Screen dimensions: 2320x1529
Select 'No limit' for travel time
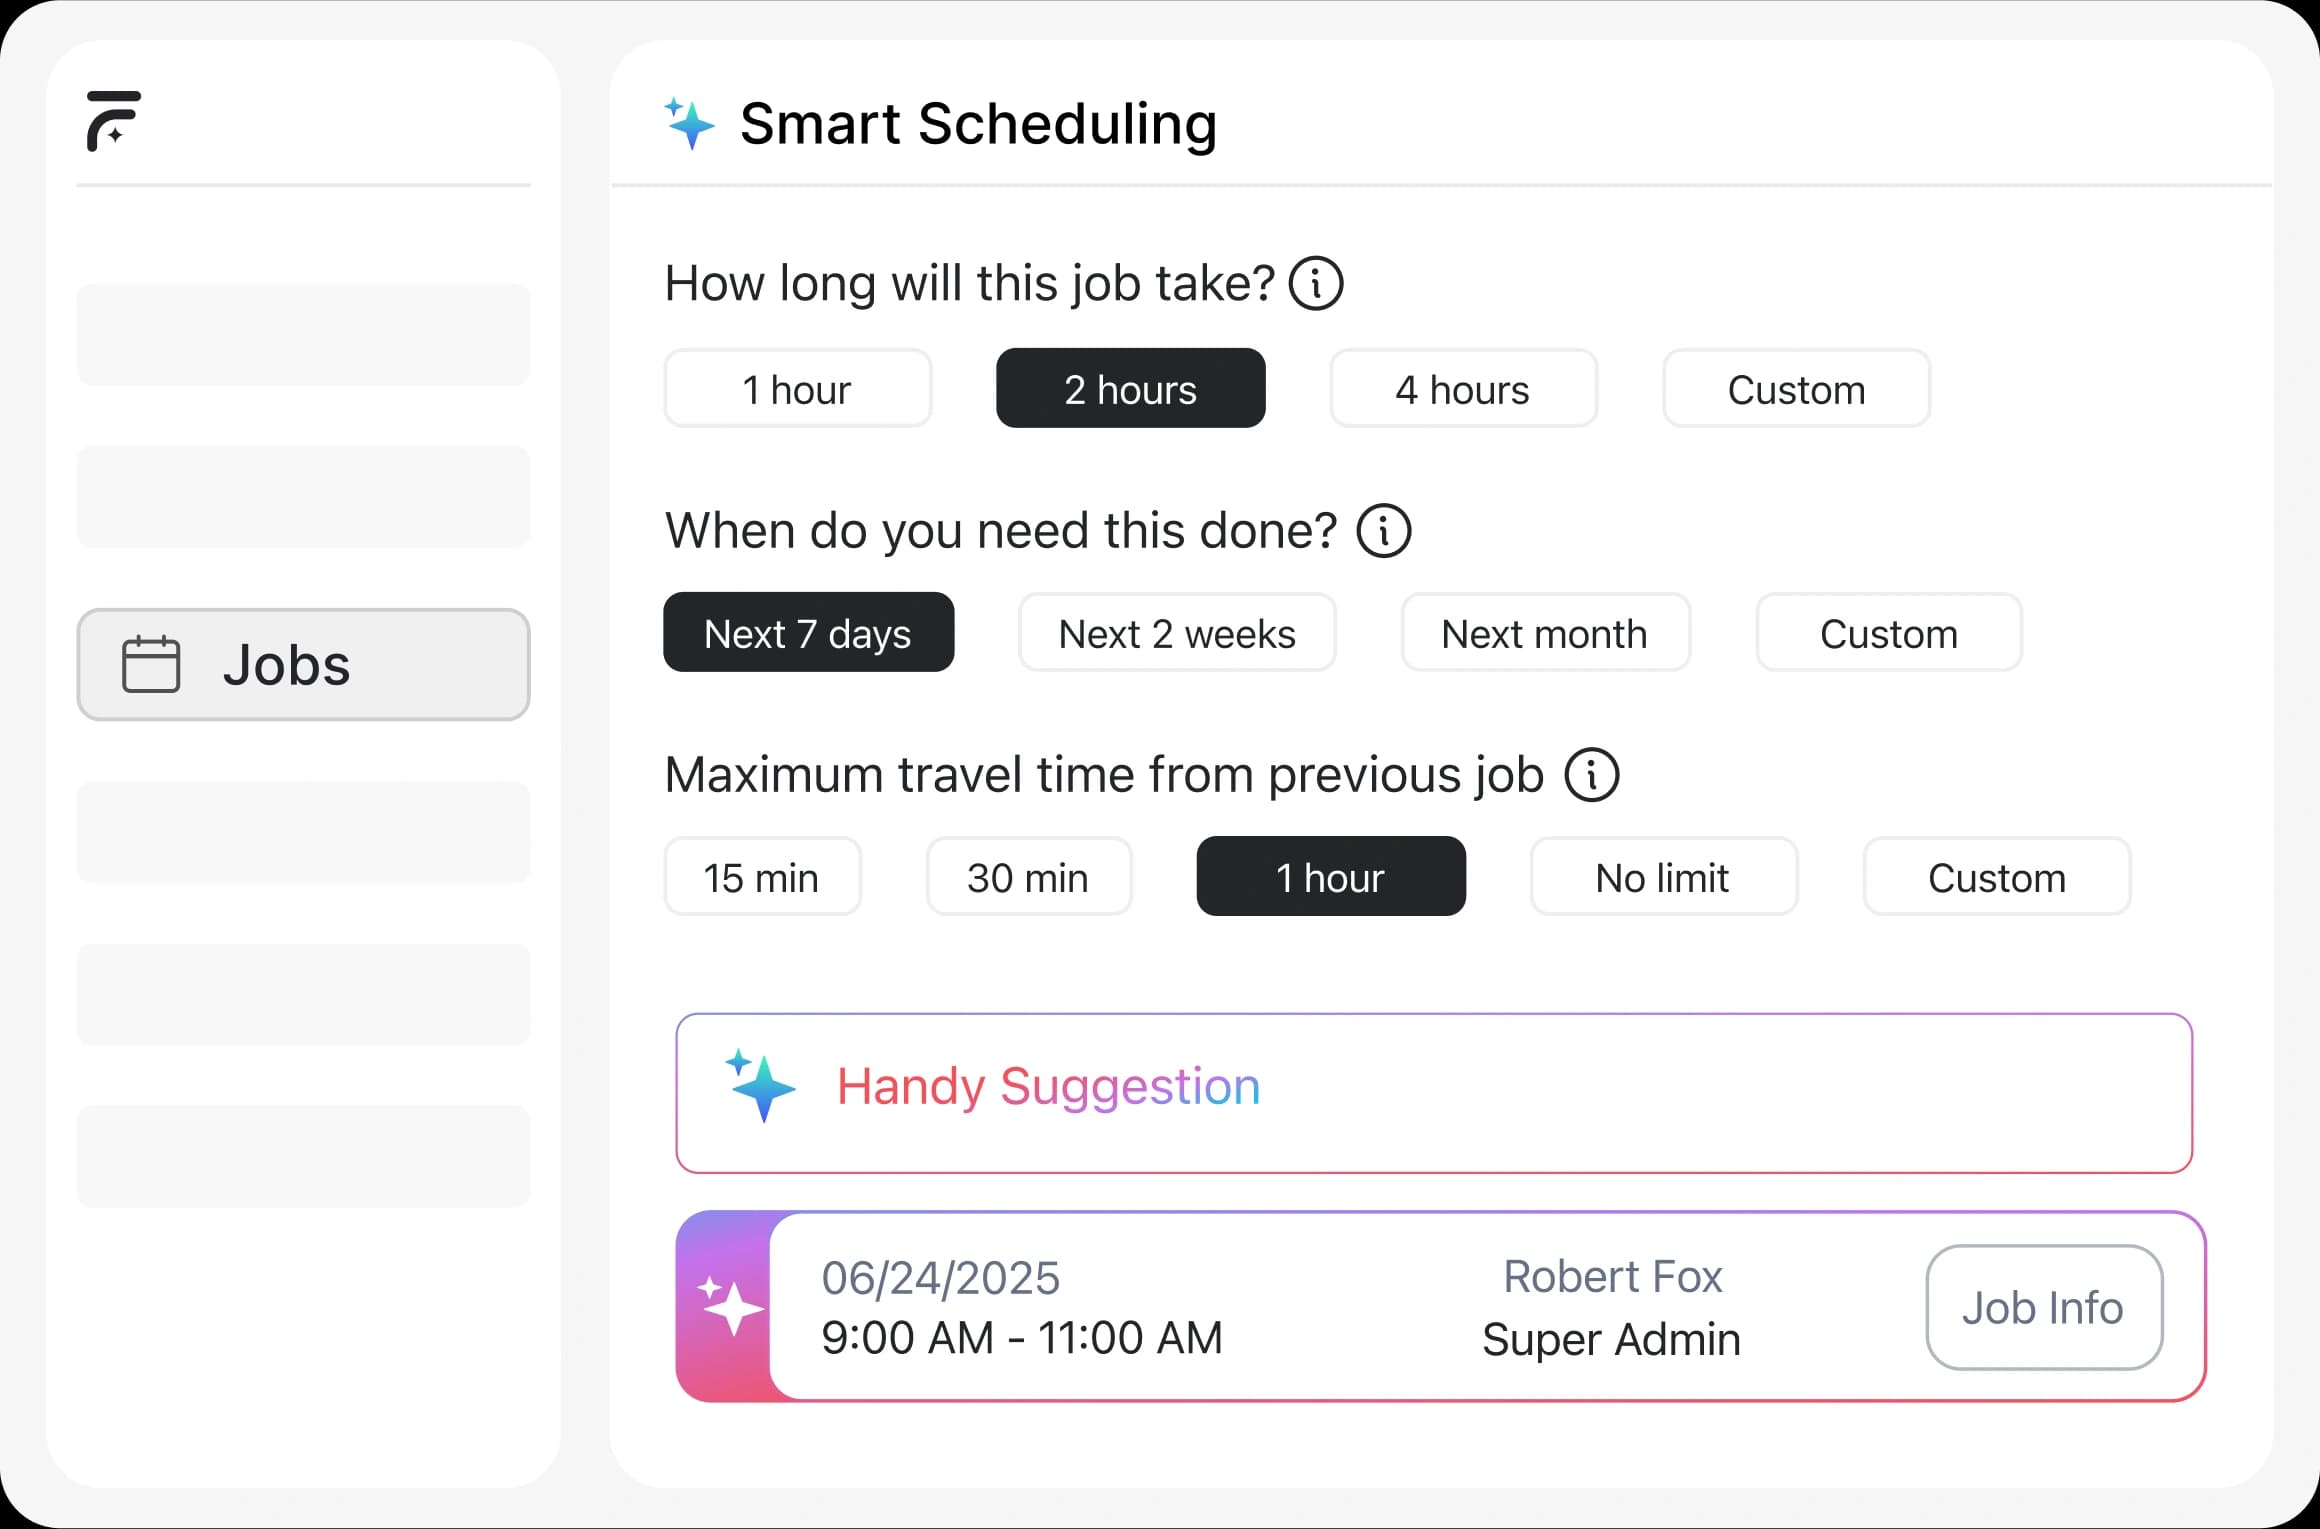pyautogui.click(x=1662, y=877)
